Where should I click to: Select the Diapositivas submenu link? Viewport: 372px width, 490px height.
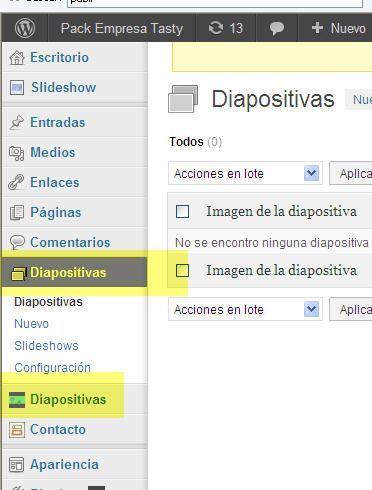(48, 302)
